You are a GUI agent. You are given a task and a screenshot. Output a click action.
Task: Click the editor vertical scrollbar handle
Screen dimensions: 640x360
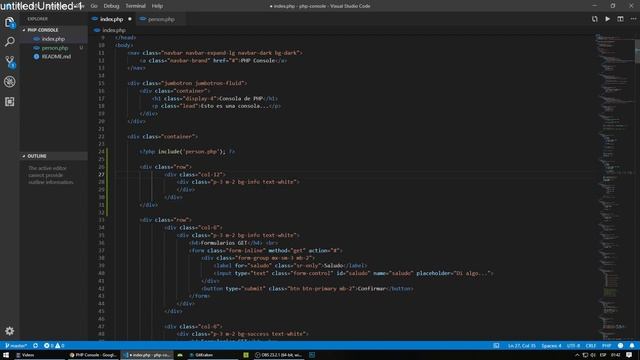pyautogui.click(x=637, y=51)
